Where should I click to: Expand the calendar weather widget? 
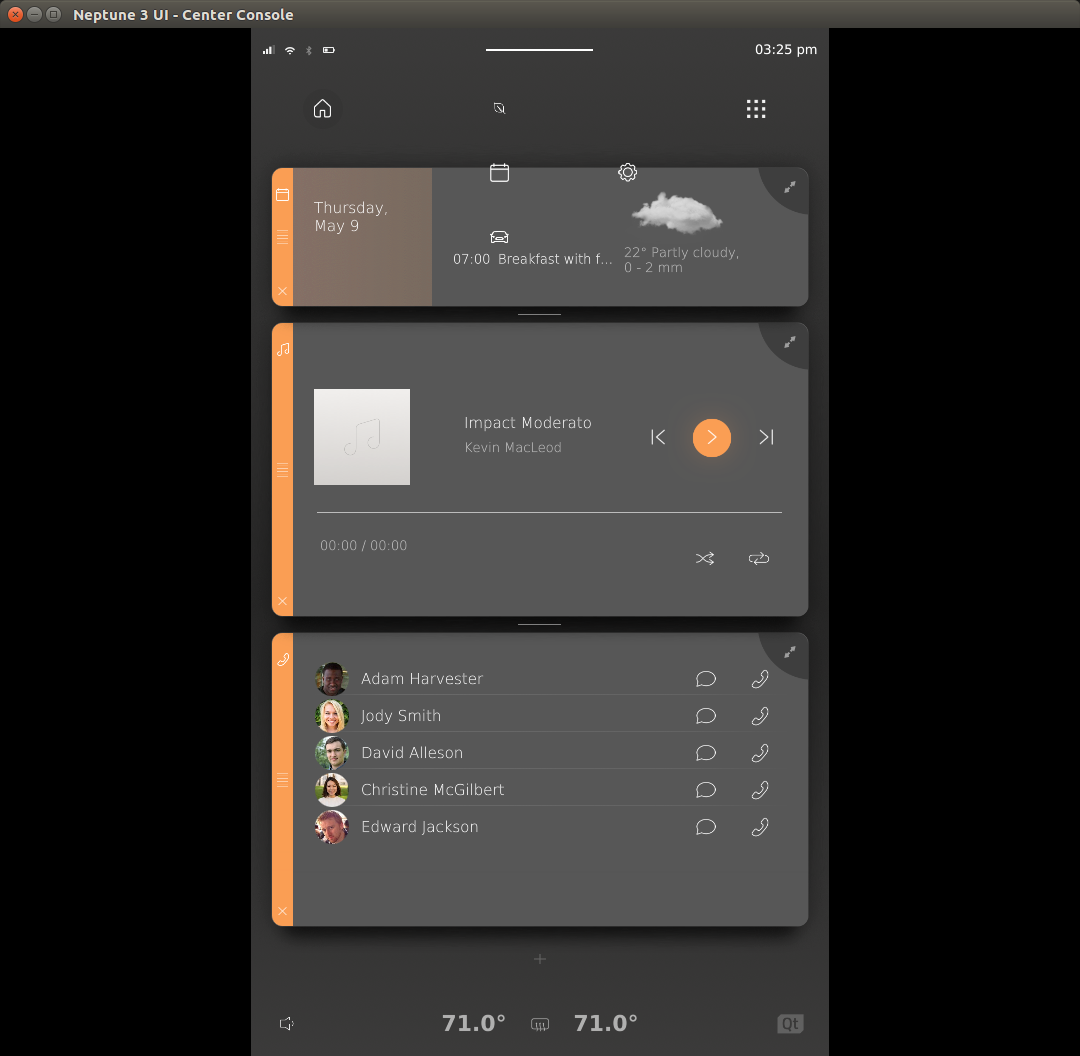click(x=790, y=187)
